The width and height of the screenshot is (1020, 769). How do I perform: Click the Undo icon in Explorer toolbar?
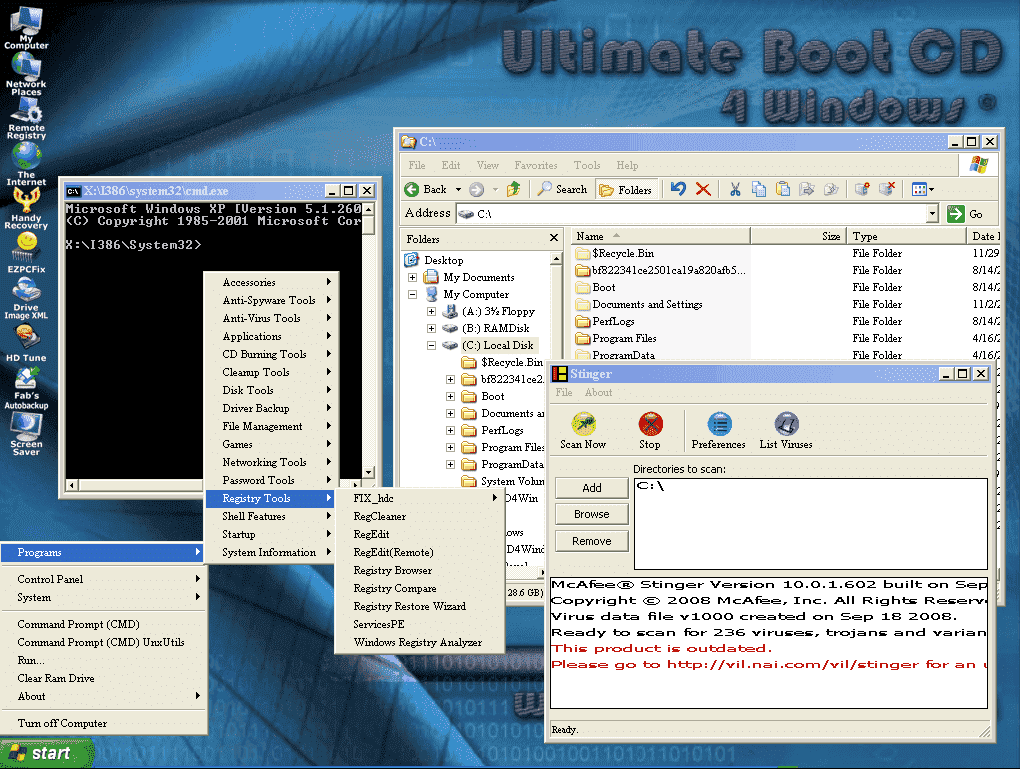678,189
